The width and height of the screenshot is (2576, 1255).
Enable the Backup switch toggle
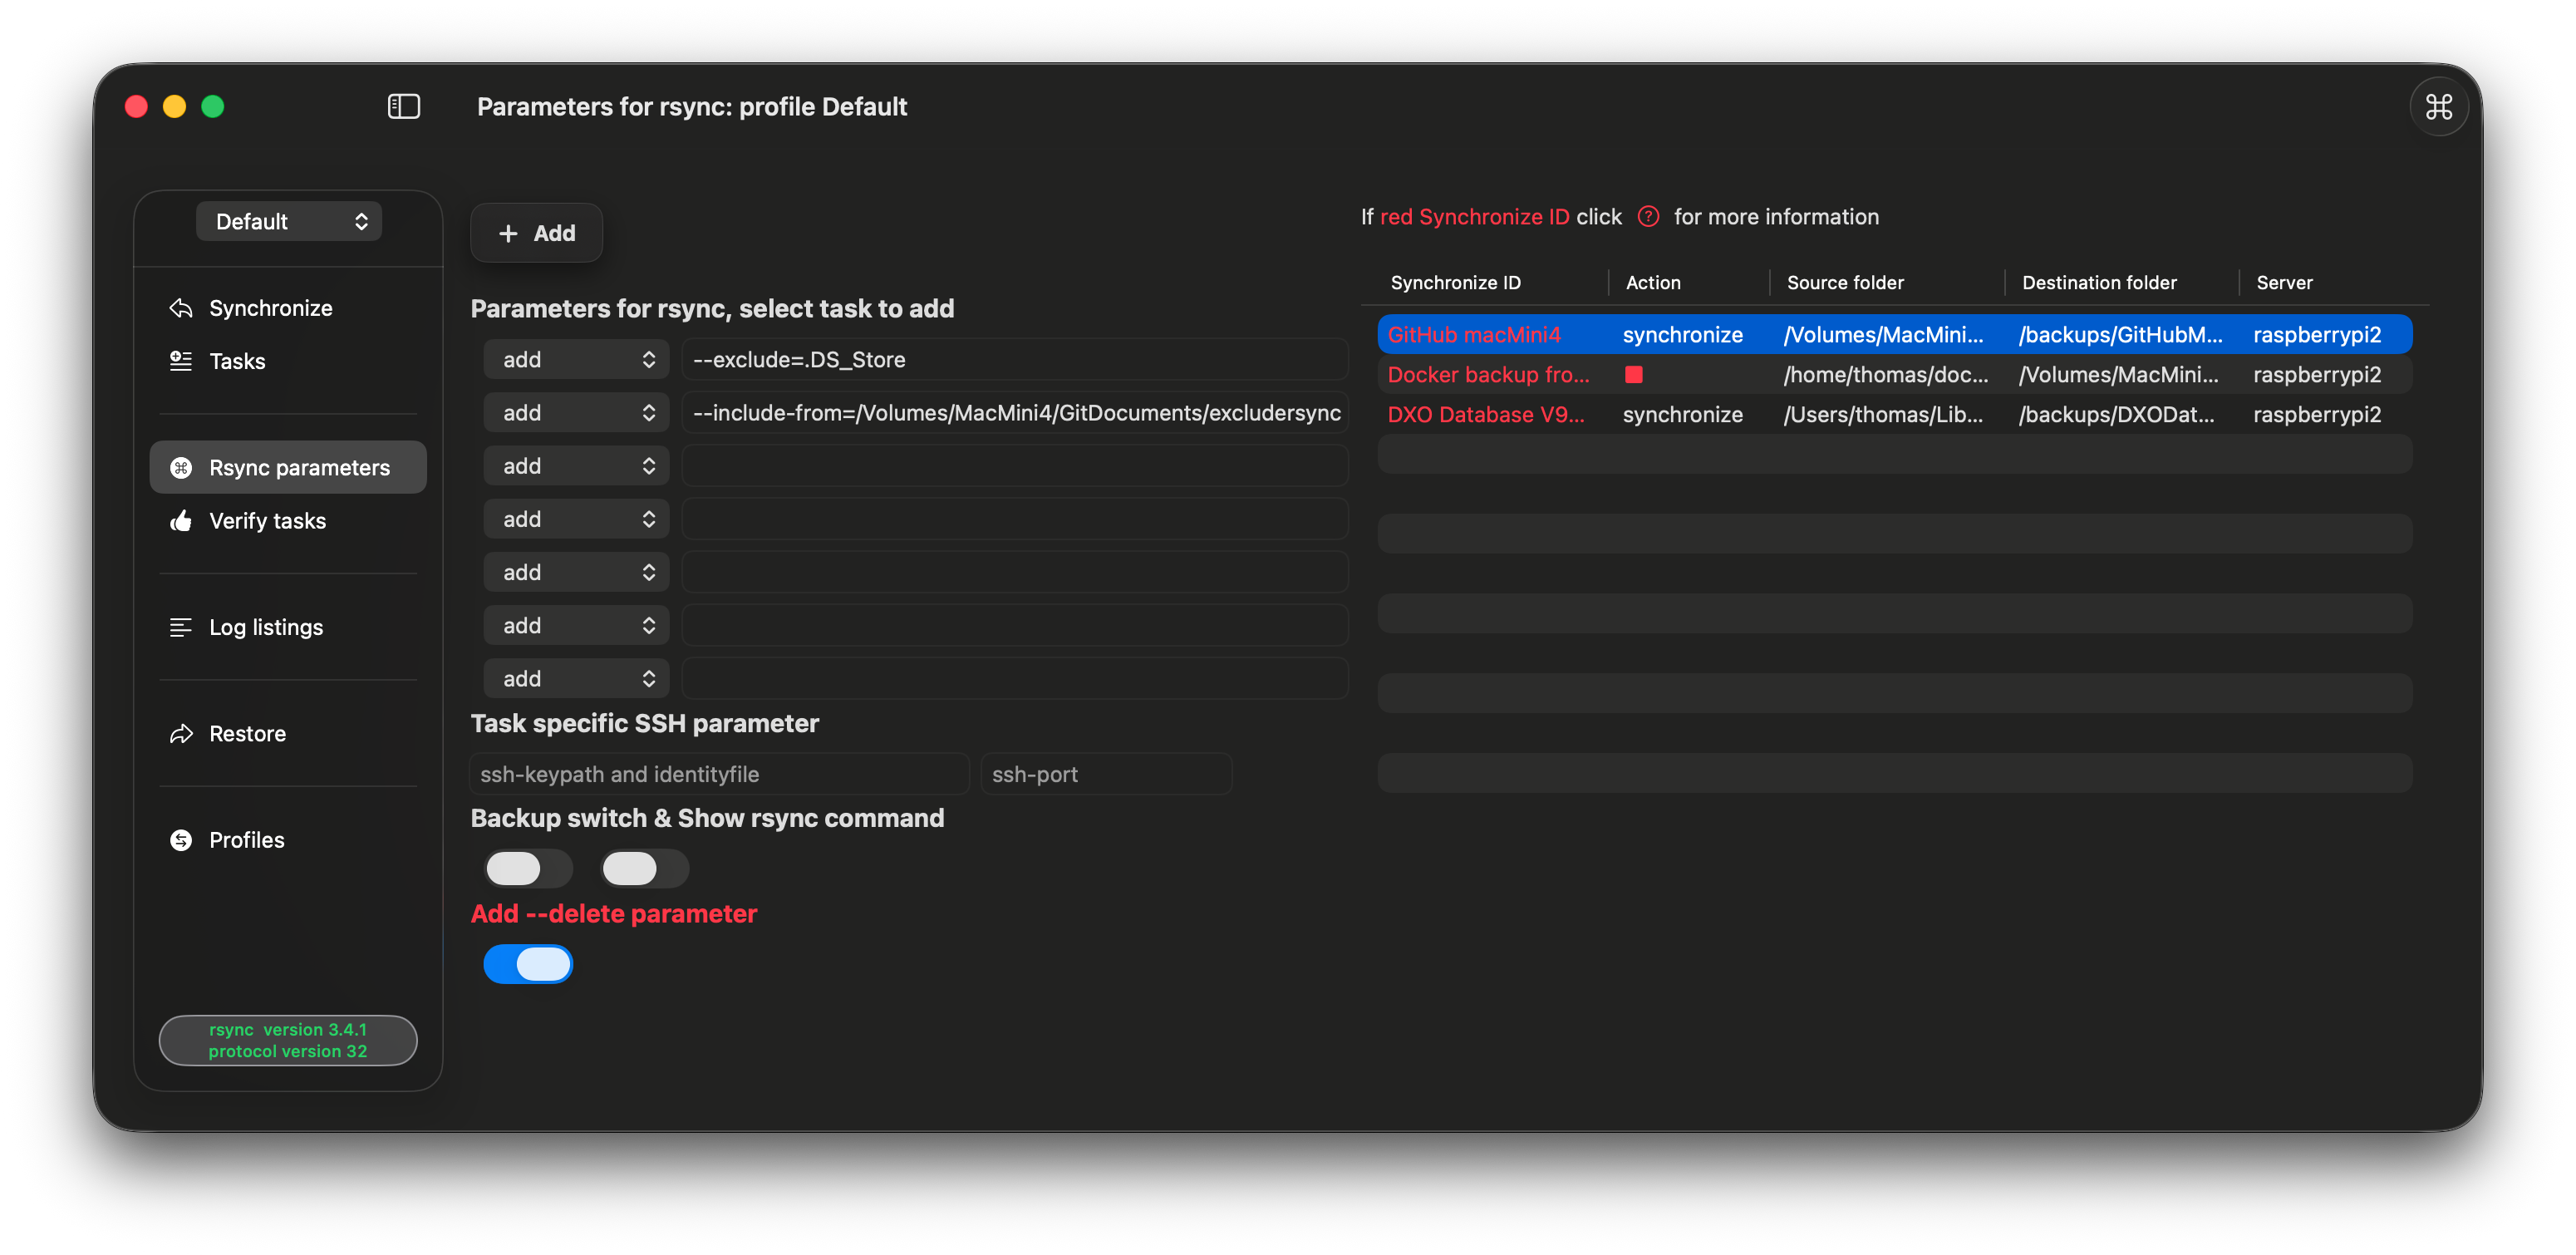[x=527, y=868]
